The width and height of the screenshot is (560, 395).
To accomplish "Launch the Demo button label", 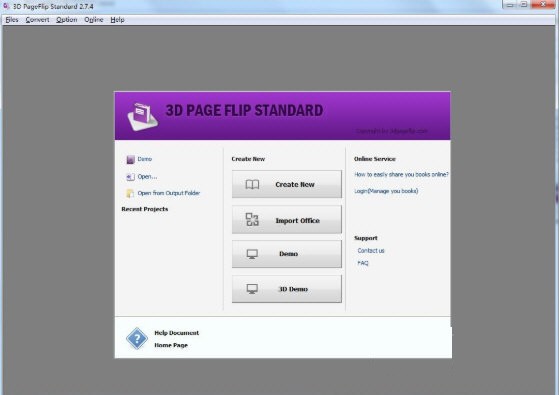I will pos(288,254).
